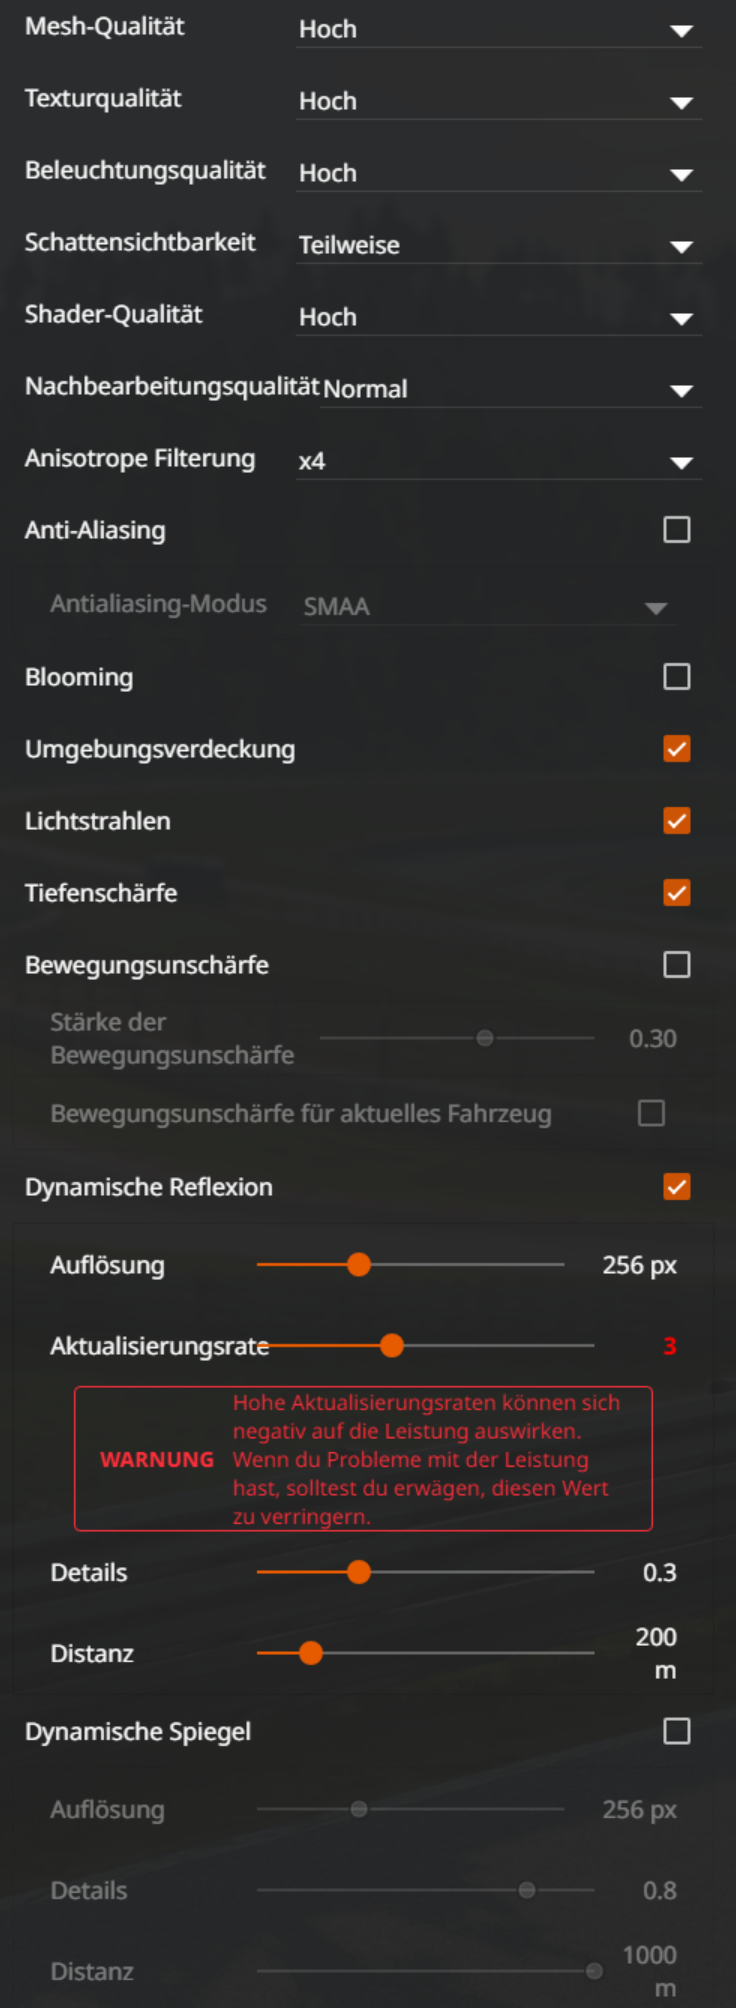Disable Umgebungsverdeckung checkbox
Screen dimensions: 736x2008
[x=677, y=749]
